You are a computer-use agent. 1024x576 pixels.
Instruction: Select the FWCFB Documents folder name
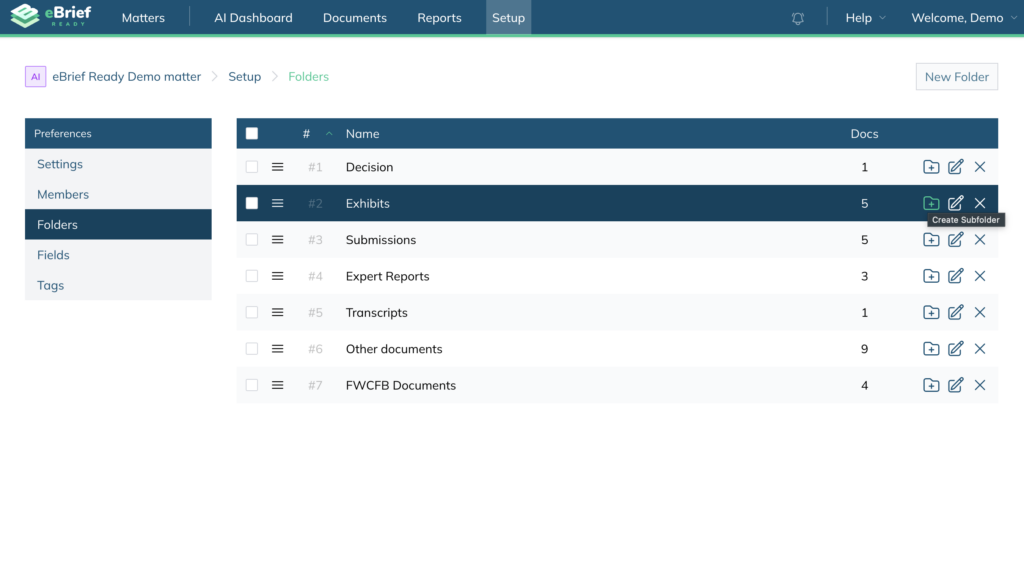pyautogui.click(x=400, y=385)
